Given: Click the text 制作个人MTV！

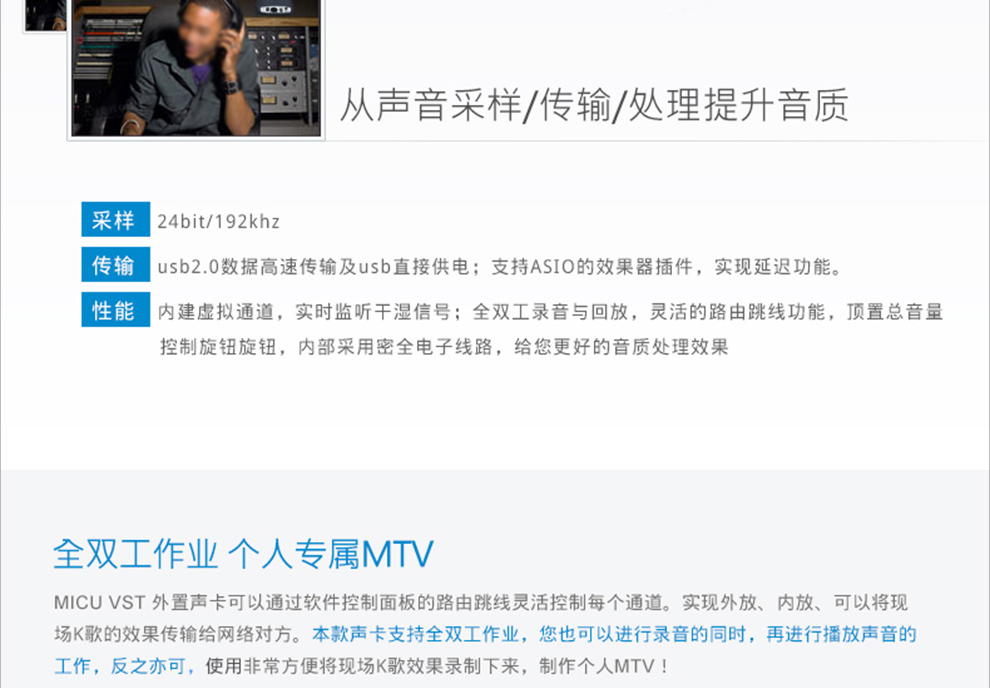Looking at the screenshot, I should pyautogui.click(x=605, y=666).
